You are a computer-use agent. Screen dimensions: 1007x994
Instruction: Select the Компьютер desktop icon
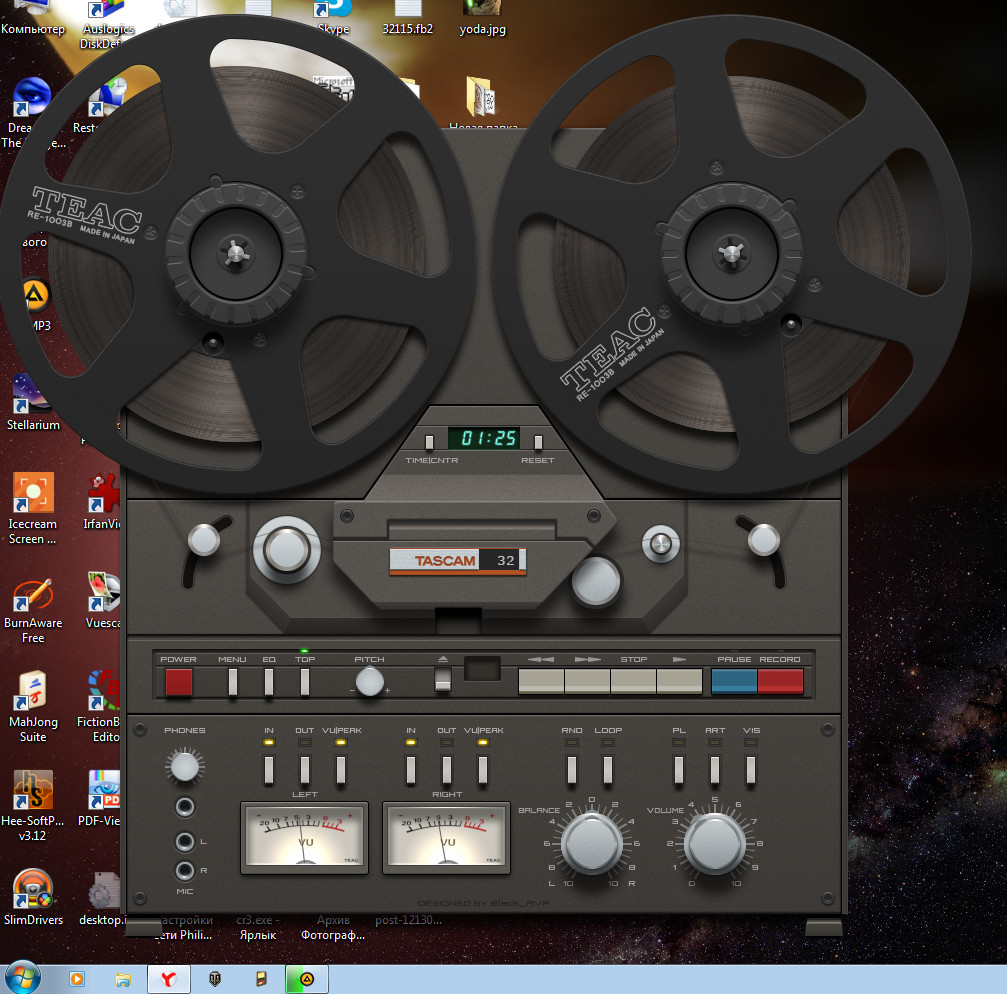(33, 18)
